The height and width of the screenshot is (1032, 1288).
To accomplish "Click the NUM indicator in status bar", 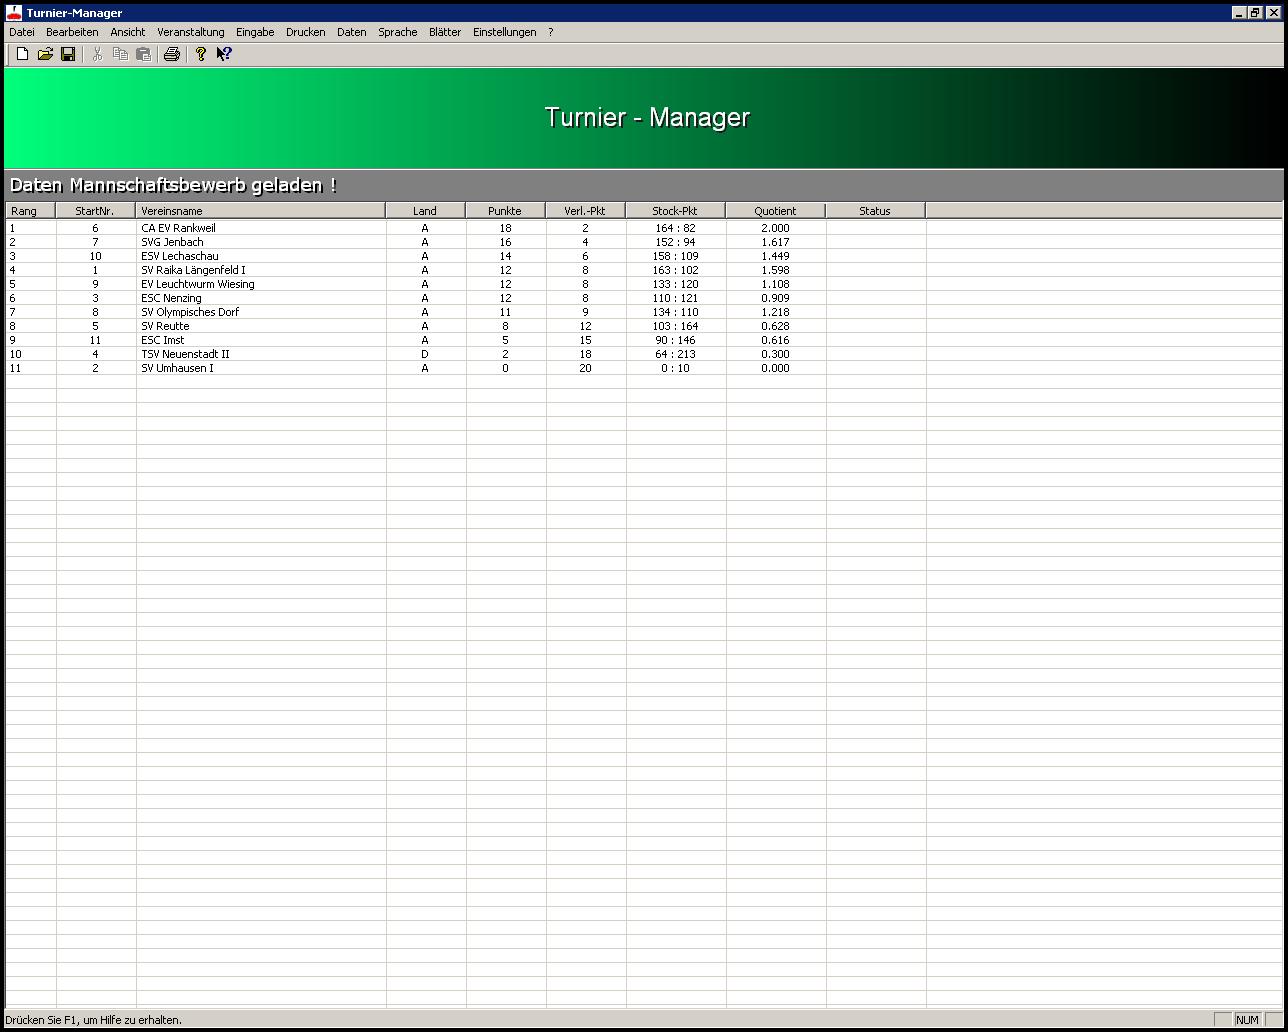I will (1247, 1020).
